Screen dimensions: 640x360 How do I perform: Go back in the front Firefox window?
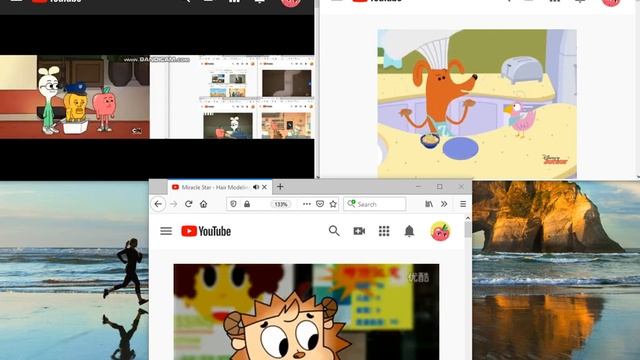point(158,204)
